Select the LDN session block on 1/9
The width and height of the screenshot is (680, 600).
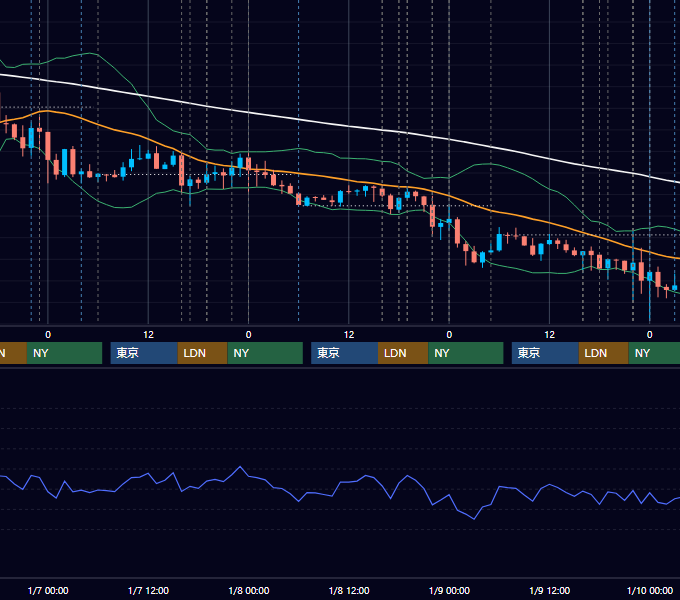click(604, 353)
